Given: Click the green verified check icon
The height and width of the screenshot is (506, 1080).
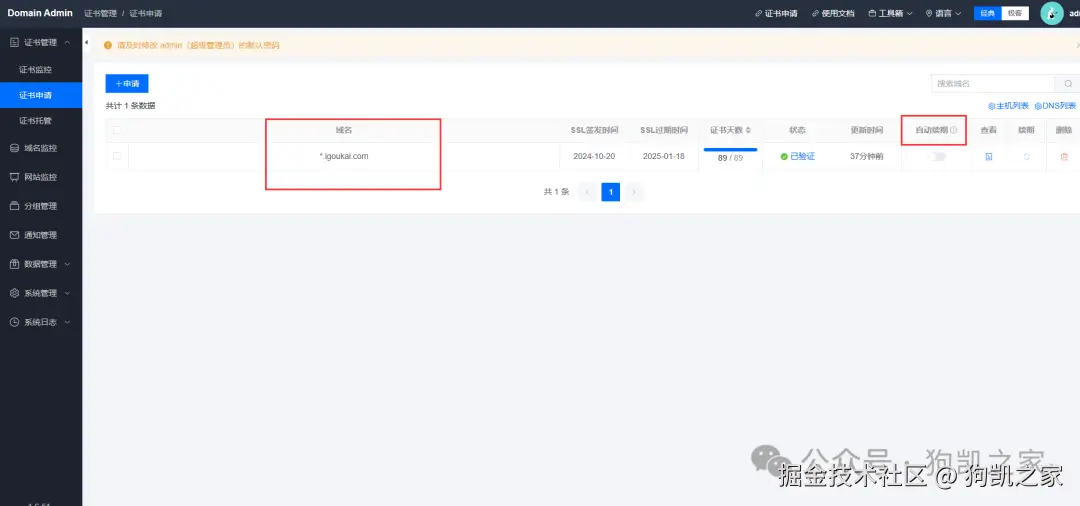Looking at the screenshot, I should [x=784, y=157].
